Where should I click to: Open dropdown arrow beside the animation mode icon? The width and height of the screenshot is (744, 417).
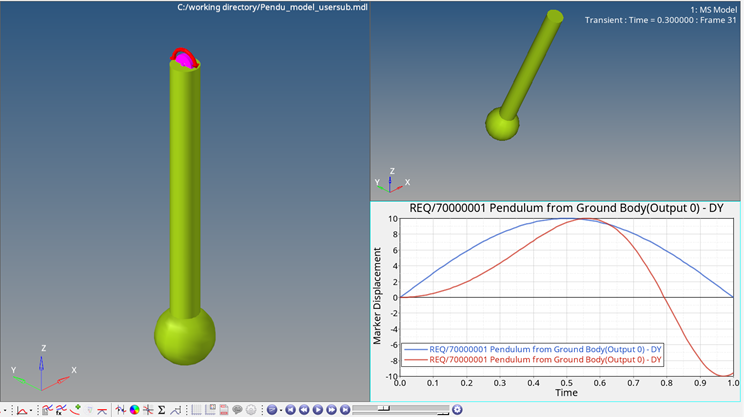tap(281, 410)
